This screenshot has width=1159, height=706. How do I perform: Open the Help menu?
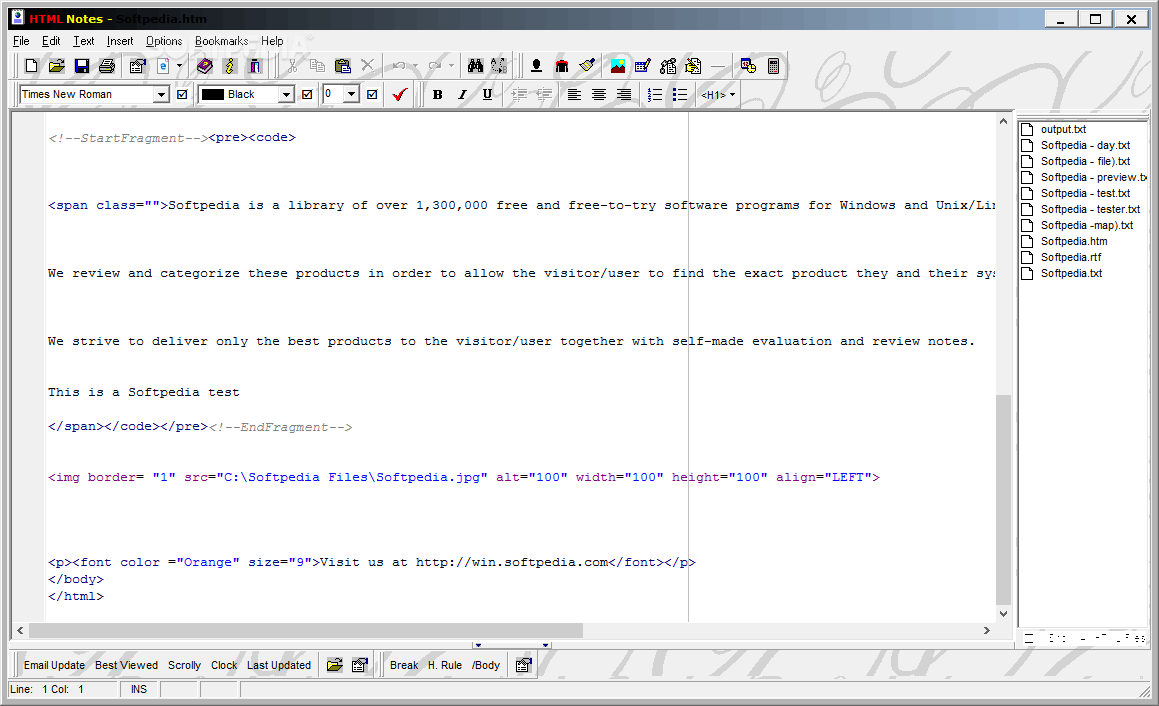click(x=272, y=41)
